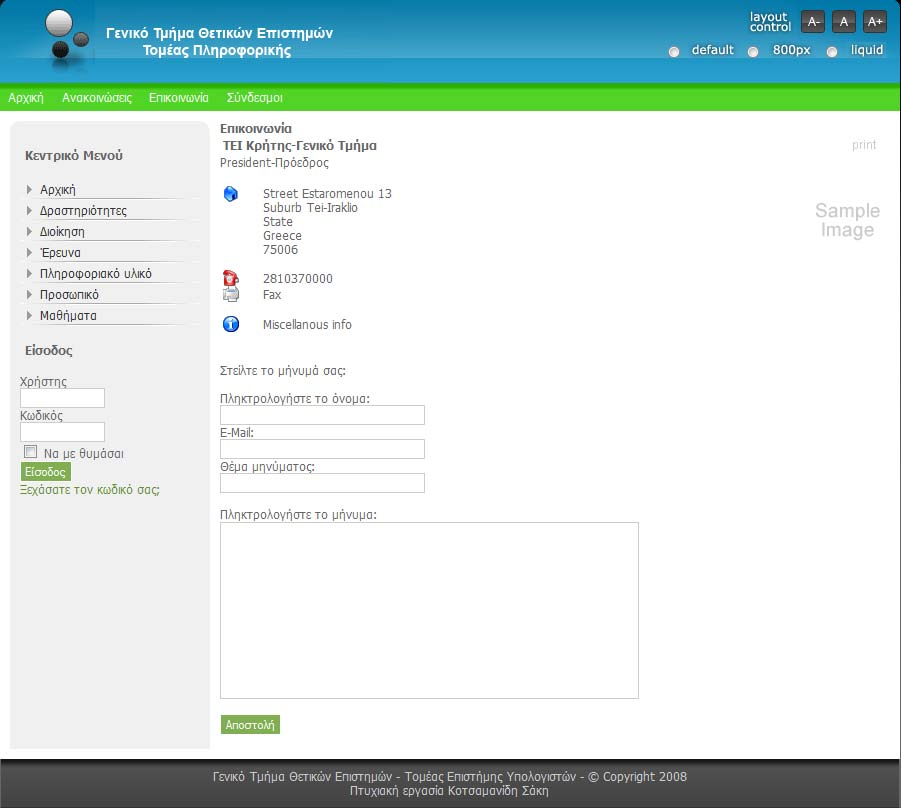Click the fax machine icon

coord(230,294)
